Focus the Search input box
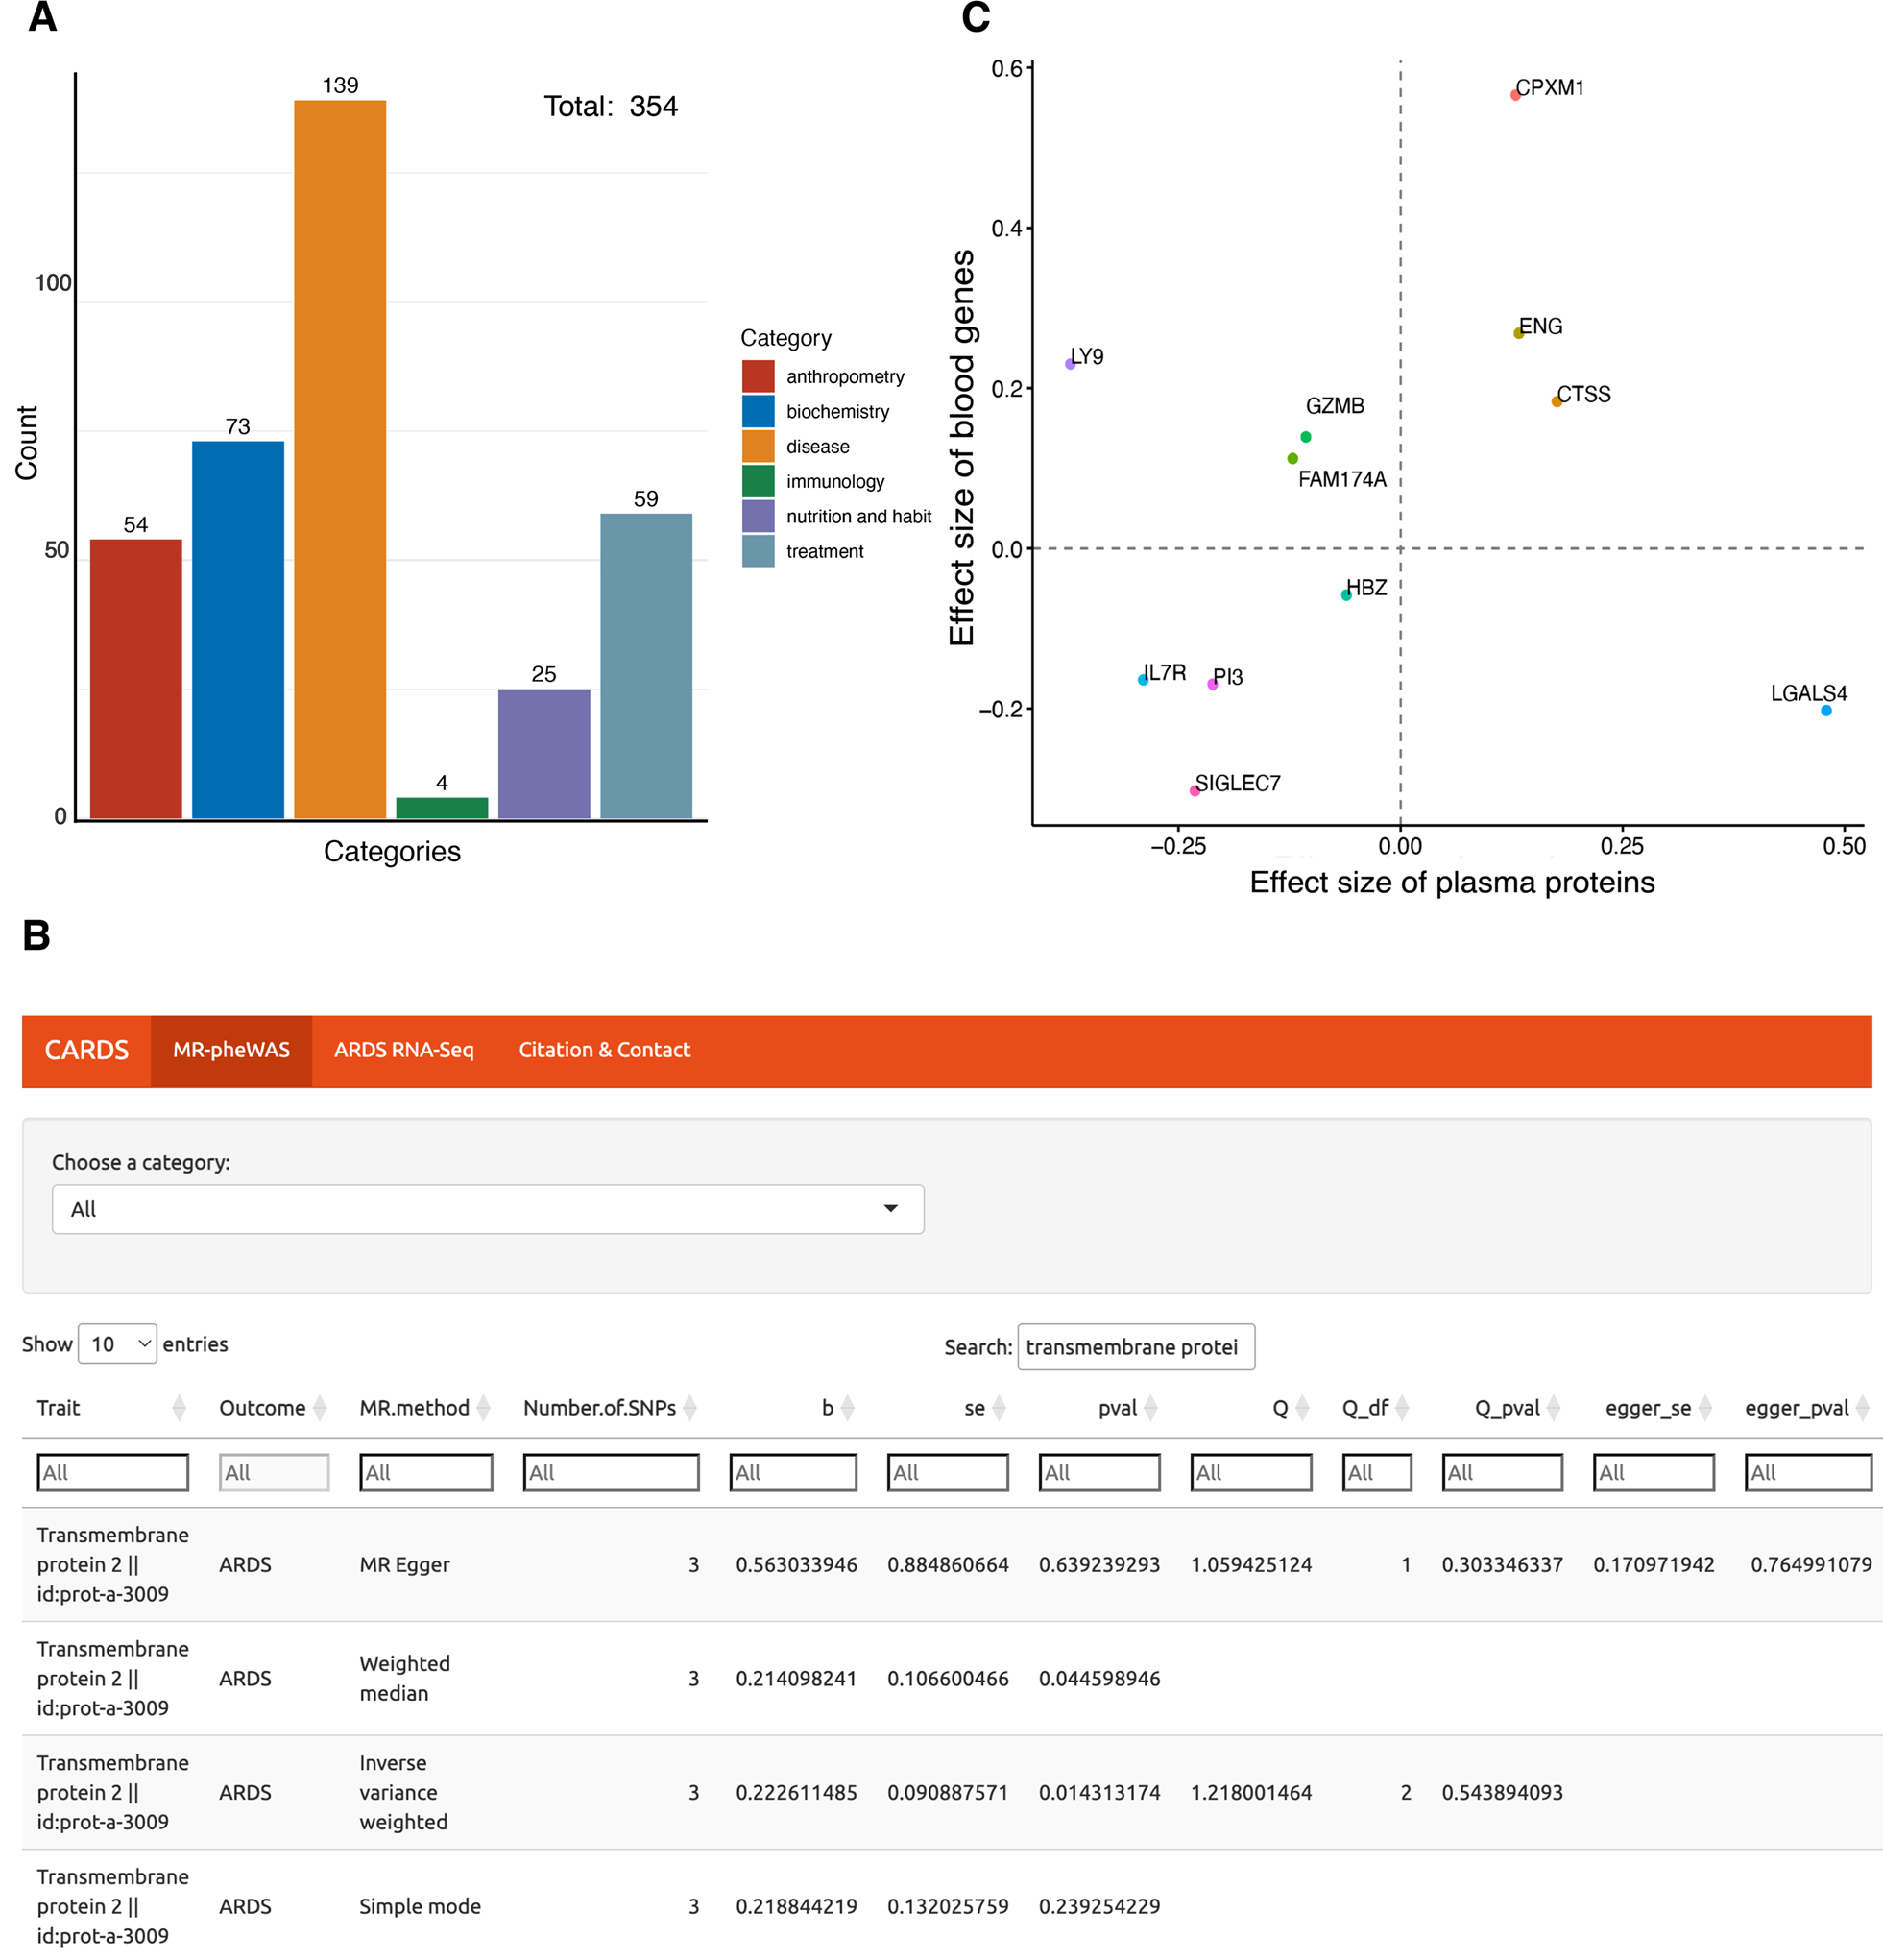The image size is (1883, 1960). coord(1136,1347)
